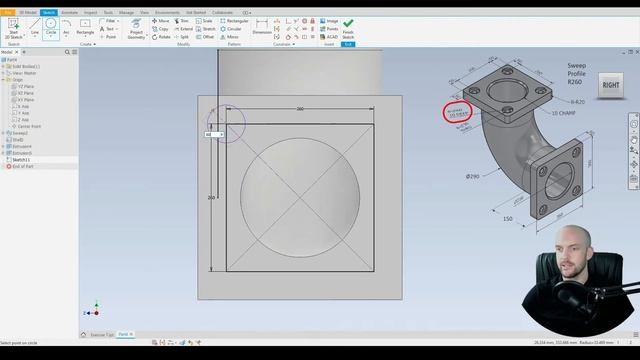Select the Circle tool
The image size is (640, 360).
51,28
